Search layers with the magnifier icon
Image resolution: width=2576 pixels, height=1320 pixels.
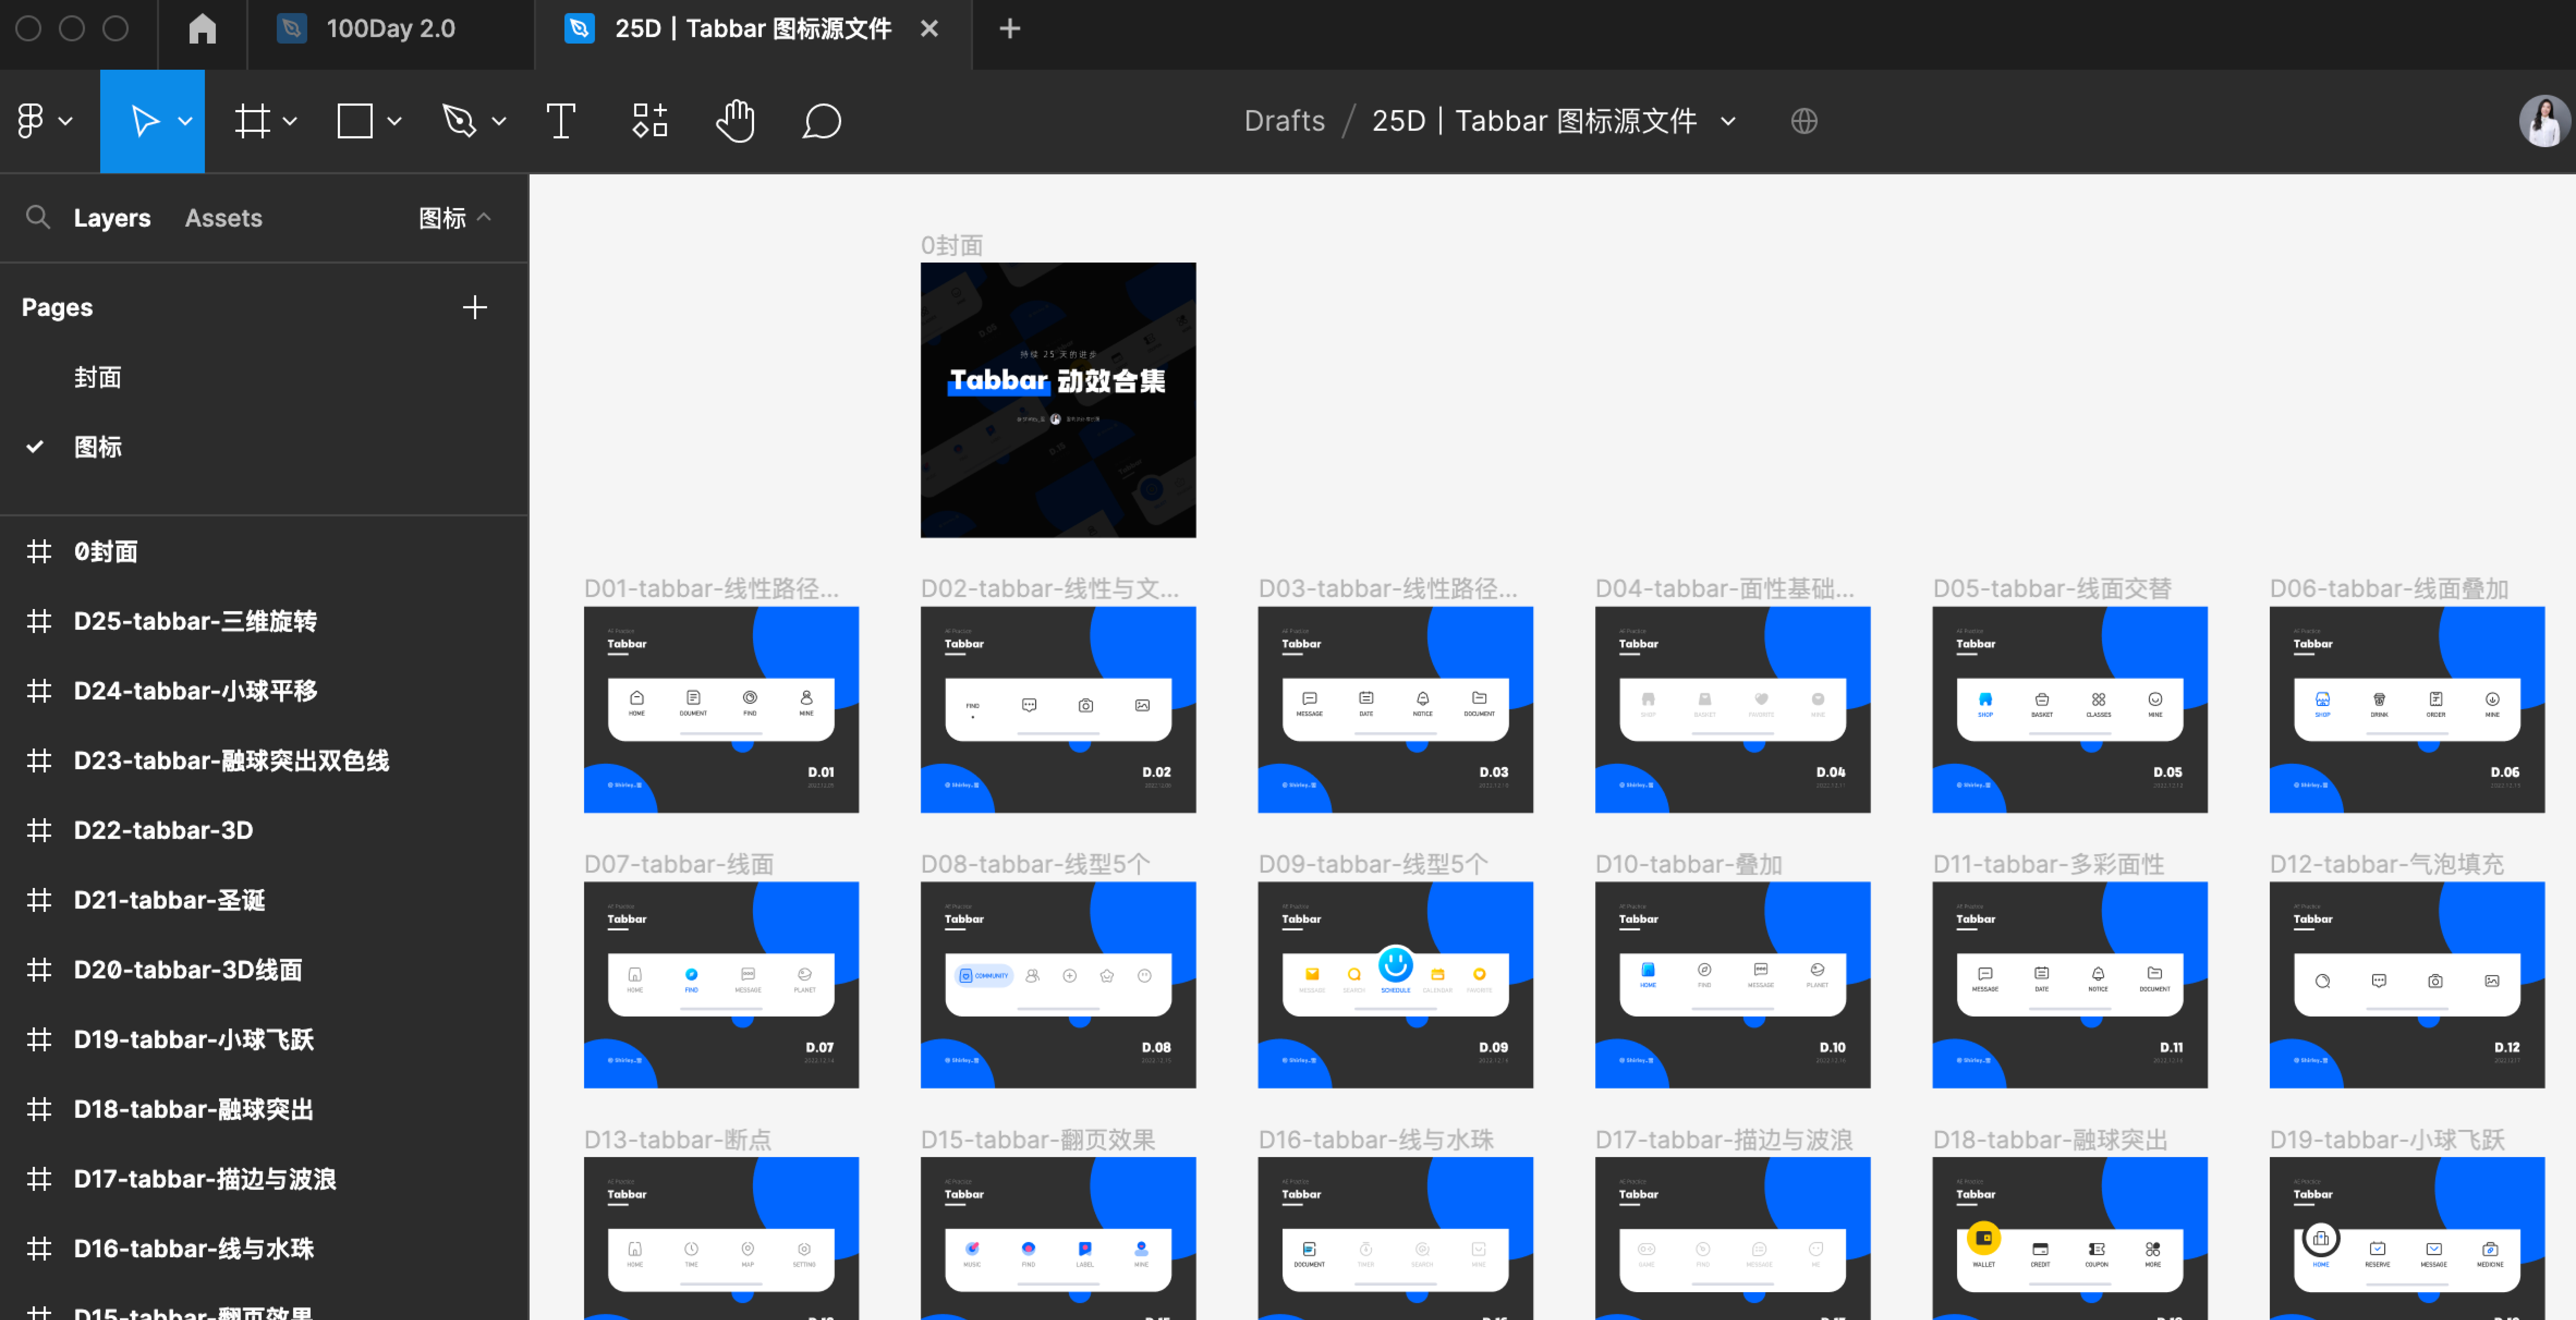pyautogui.click(x=38, y=217)
